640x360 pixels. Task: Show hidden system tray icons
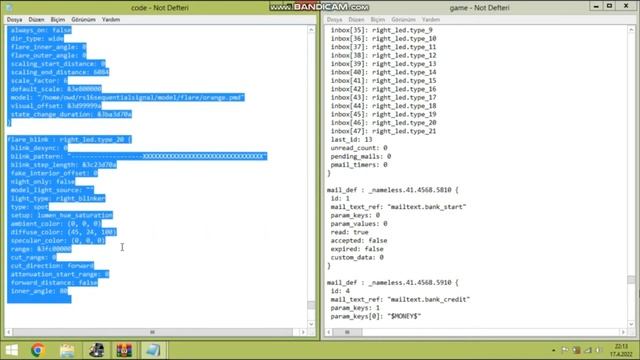click(x=553, y=350)
